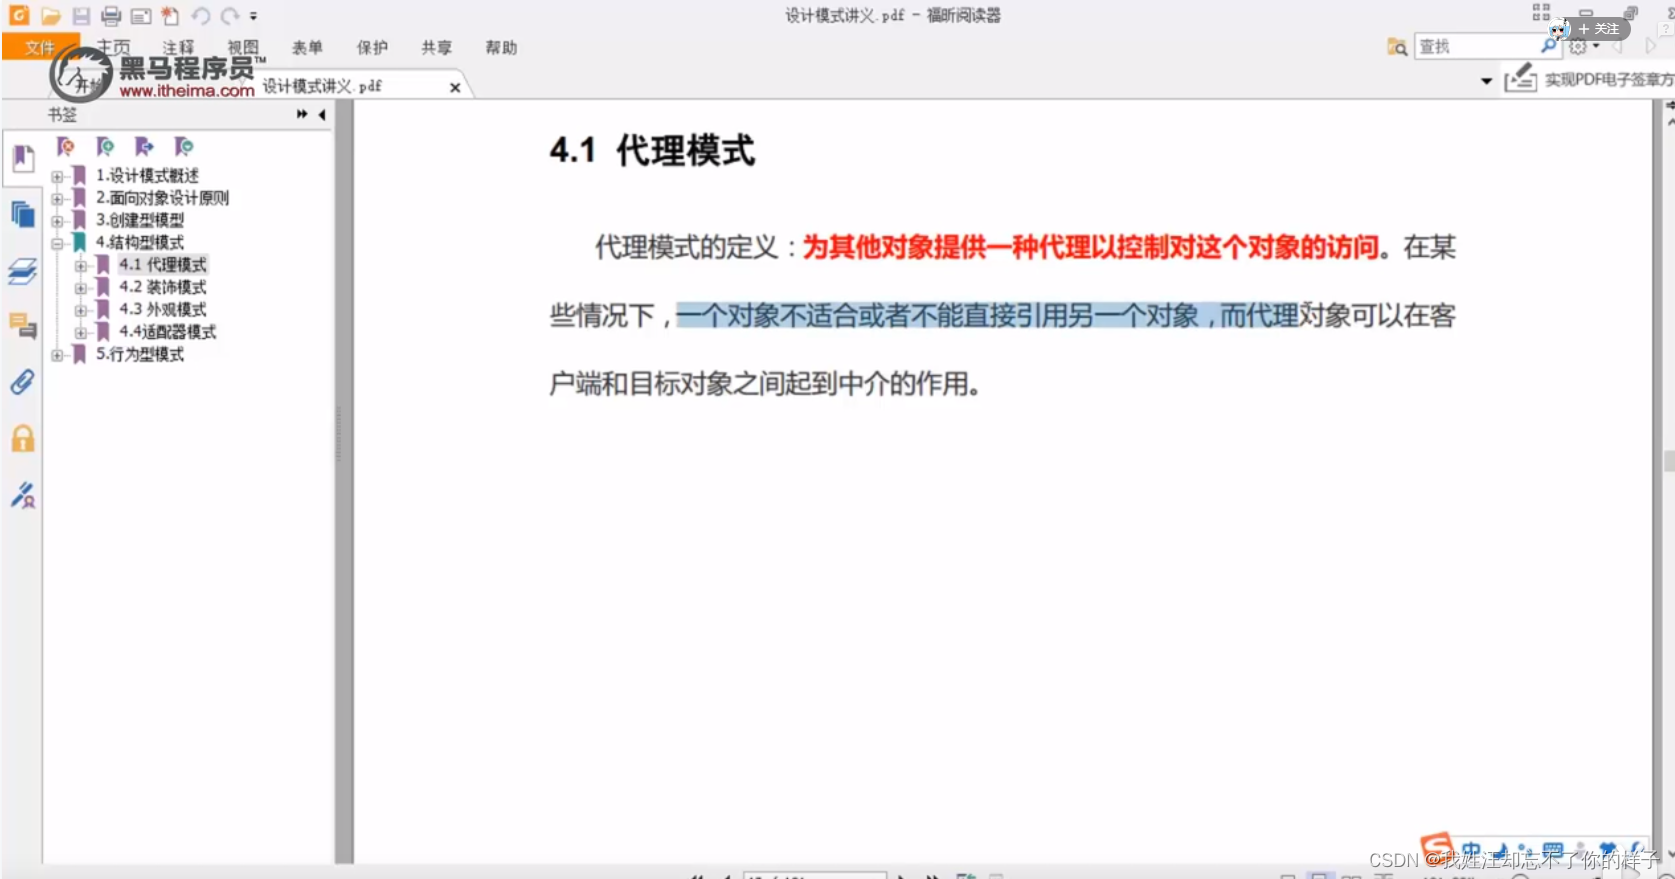The image size is (1675, 879).
Task: Close the 设计模式讲义.pdf document tab
Action: tap(455, 87)
